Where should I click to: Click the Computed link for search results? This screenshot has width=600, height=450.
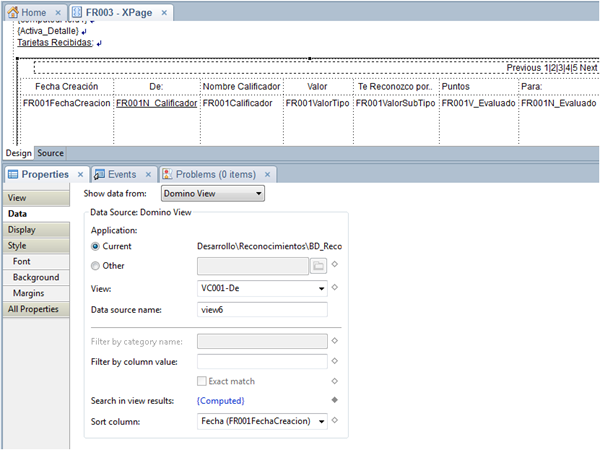tap(221, 401)
